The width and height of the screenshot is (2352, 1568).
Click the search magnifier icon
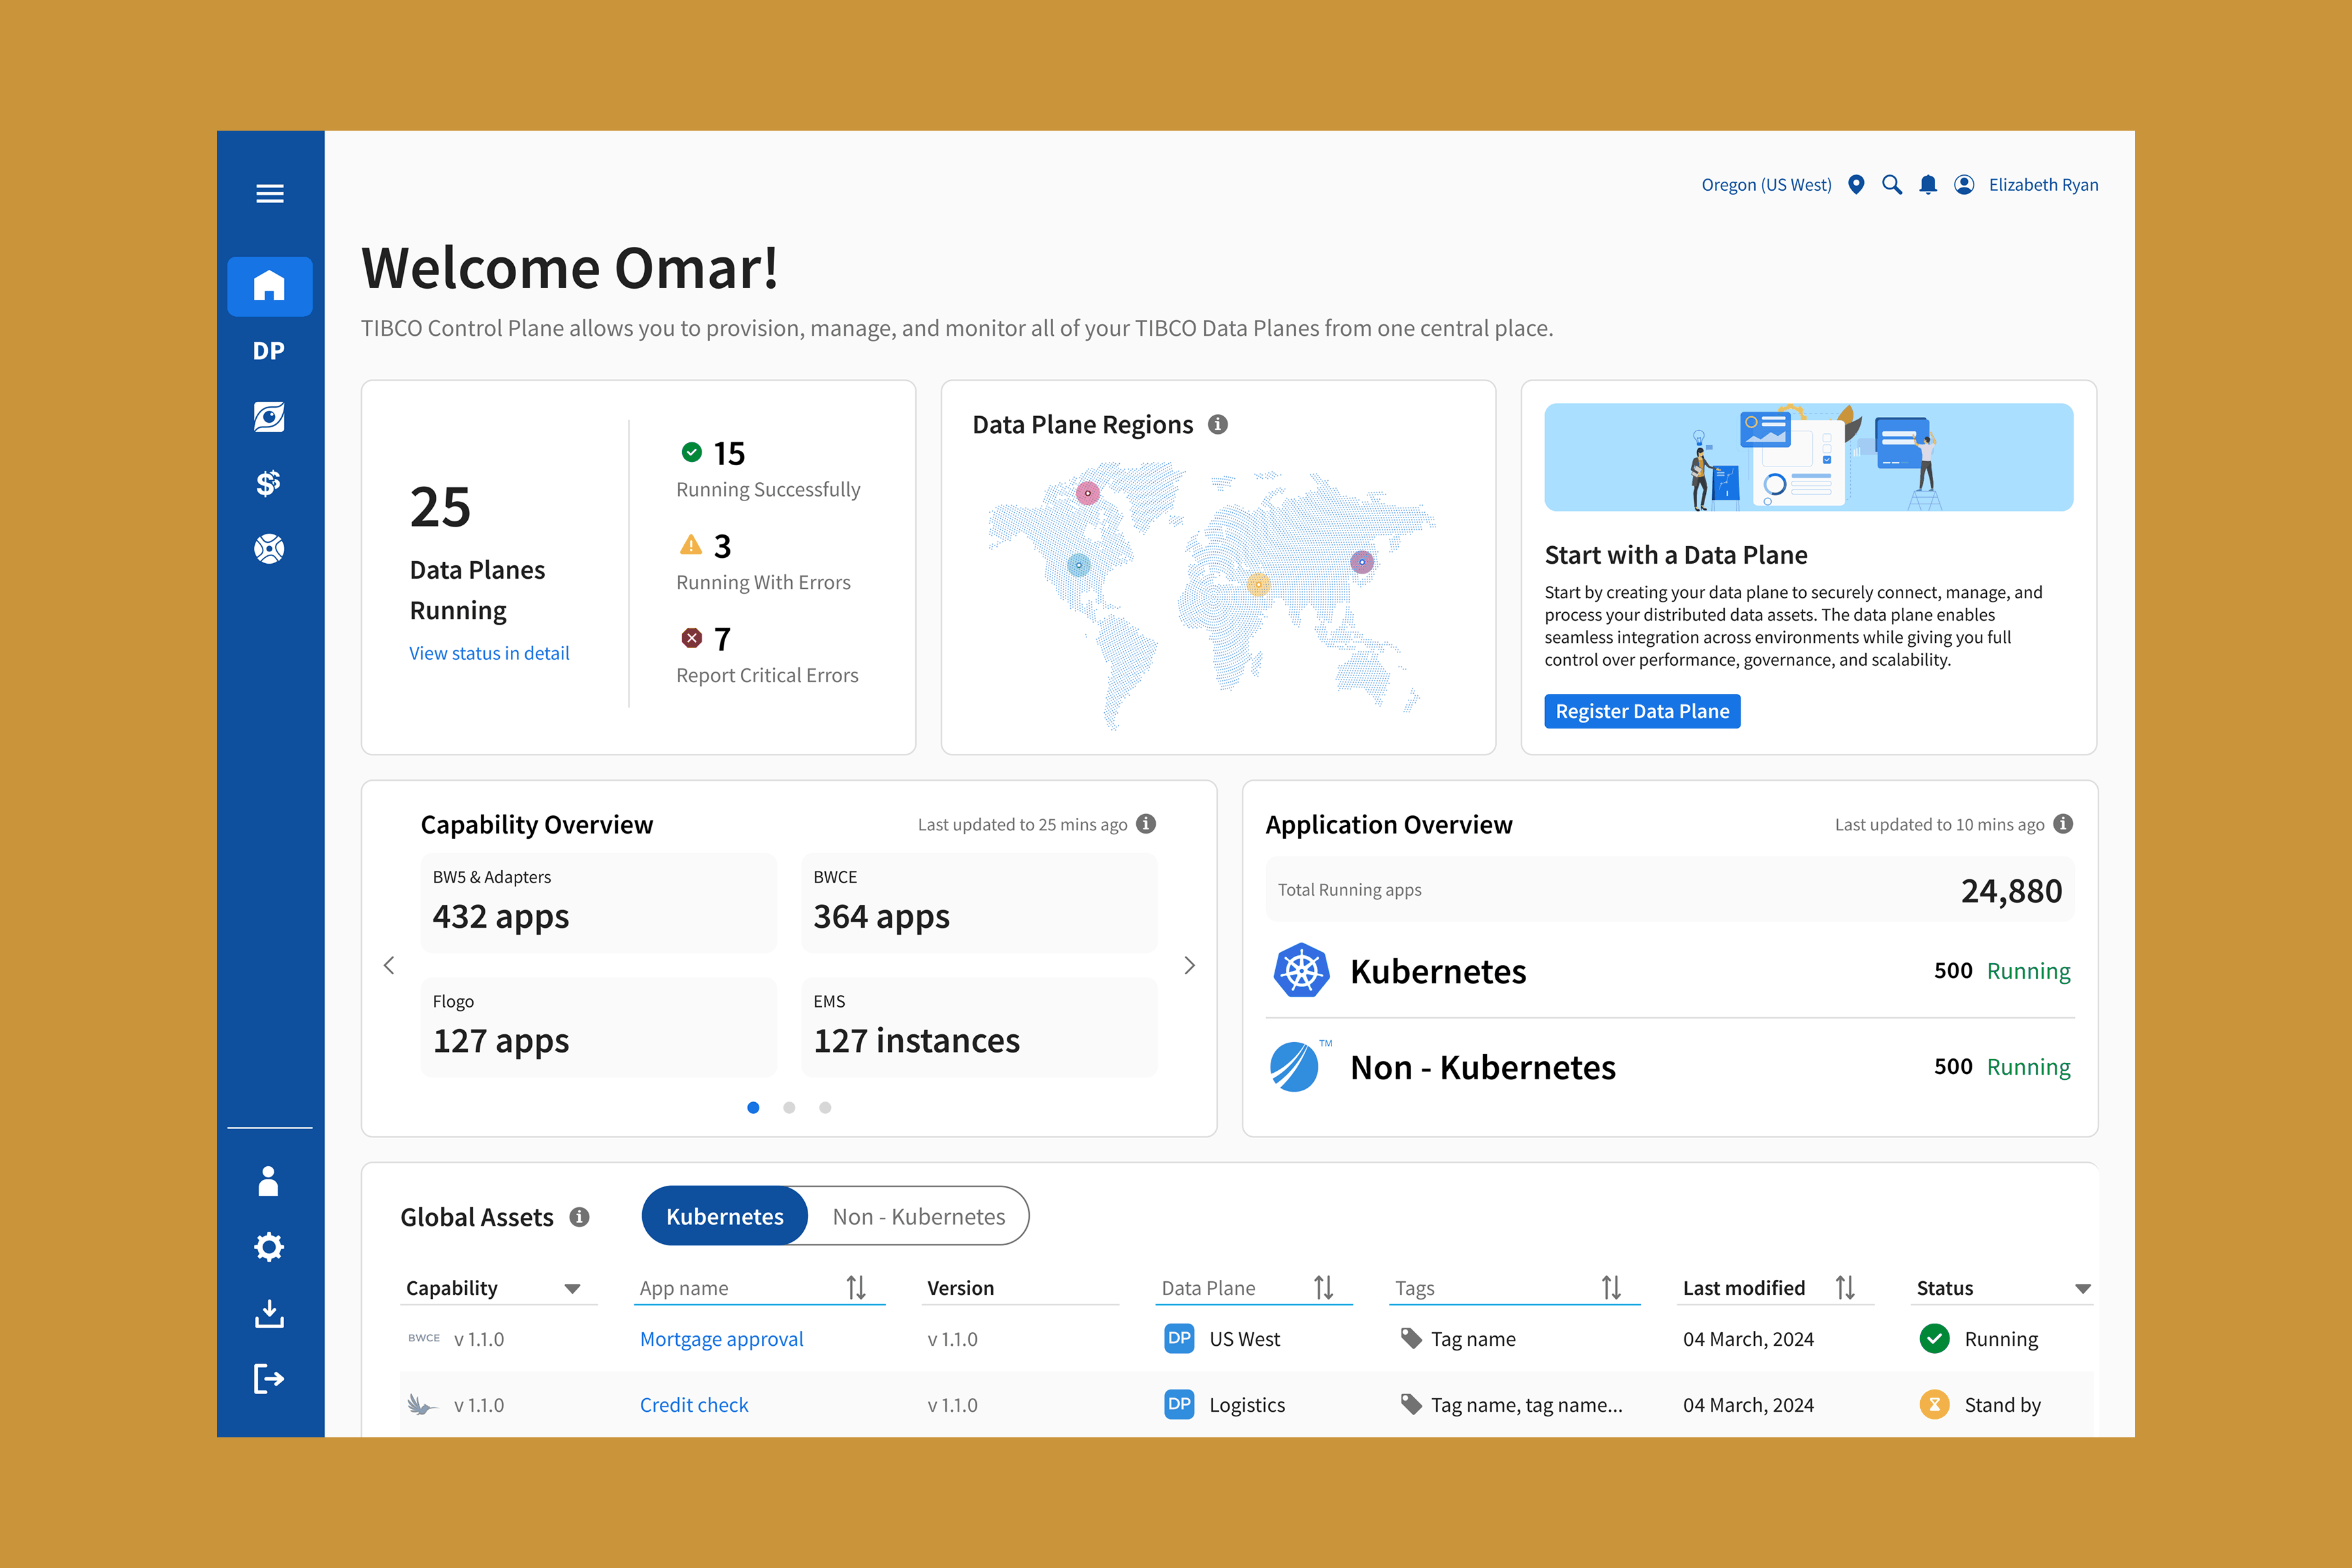tap(1891, 185)
